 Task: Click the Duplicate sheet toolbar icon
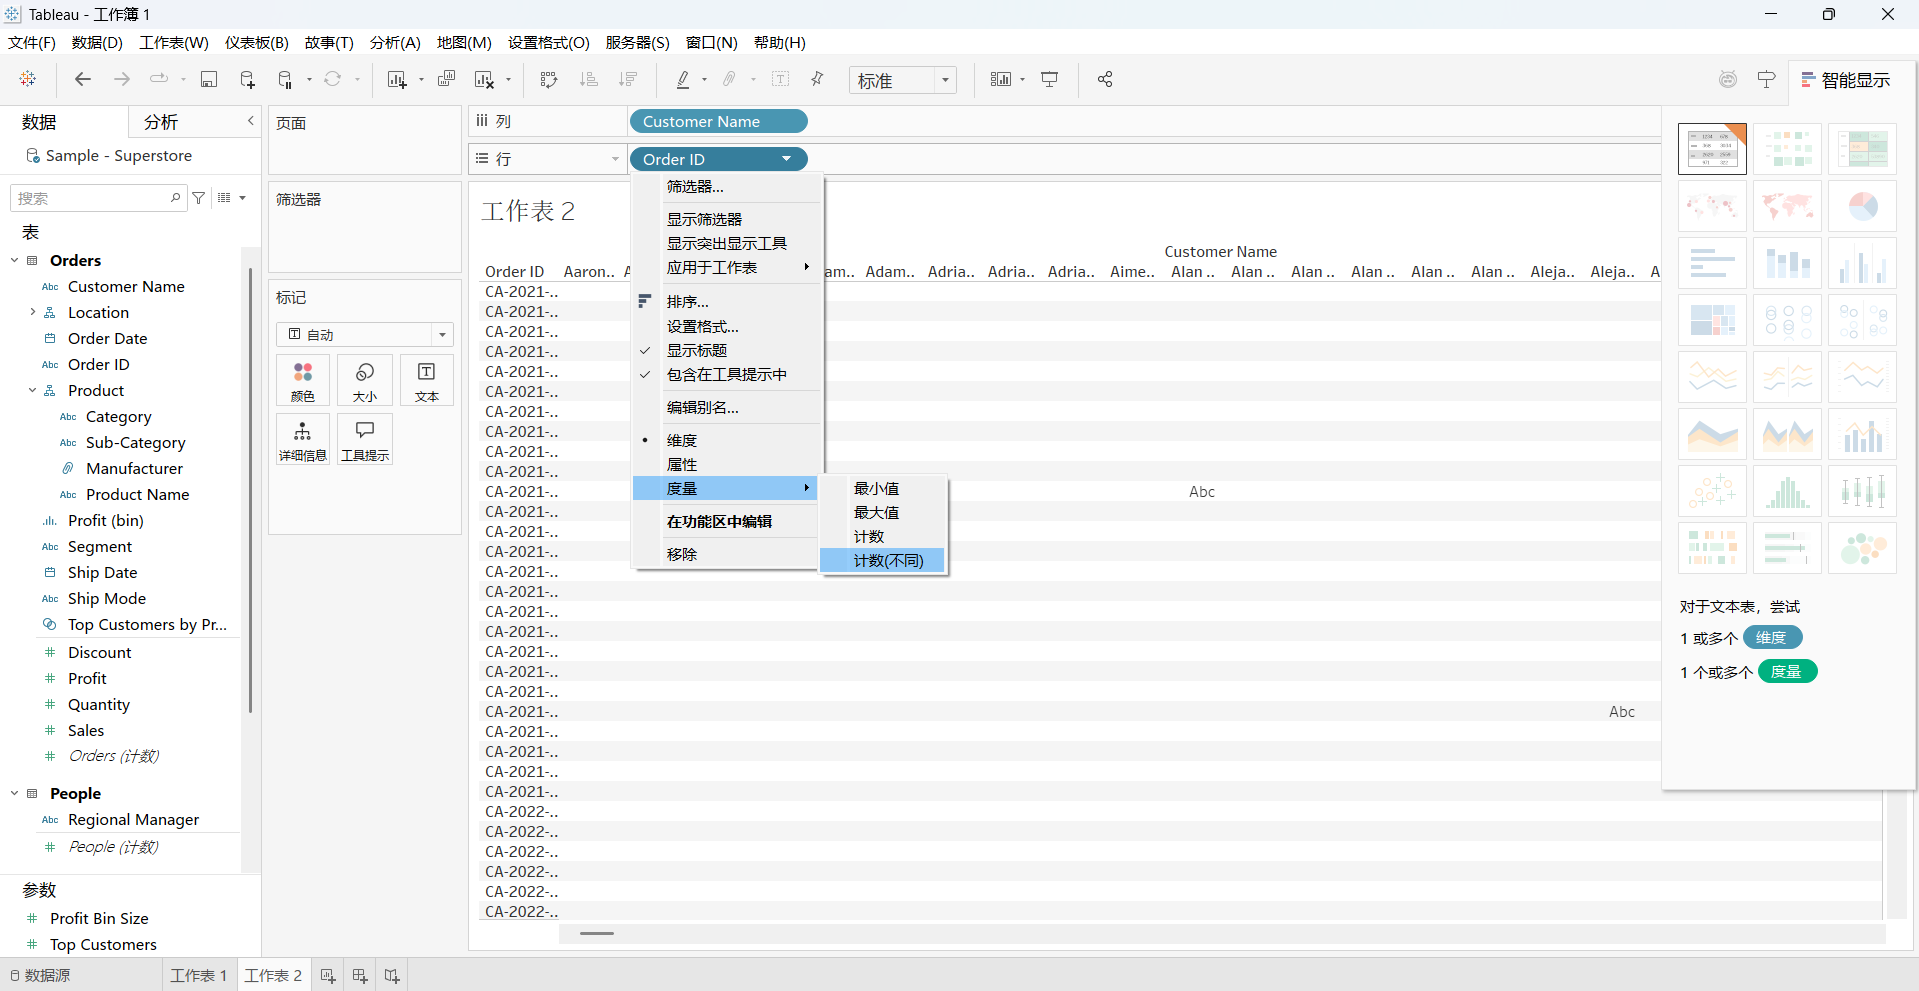[446, 79]
